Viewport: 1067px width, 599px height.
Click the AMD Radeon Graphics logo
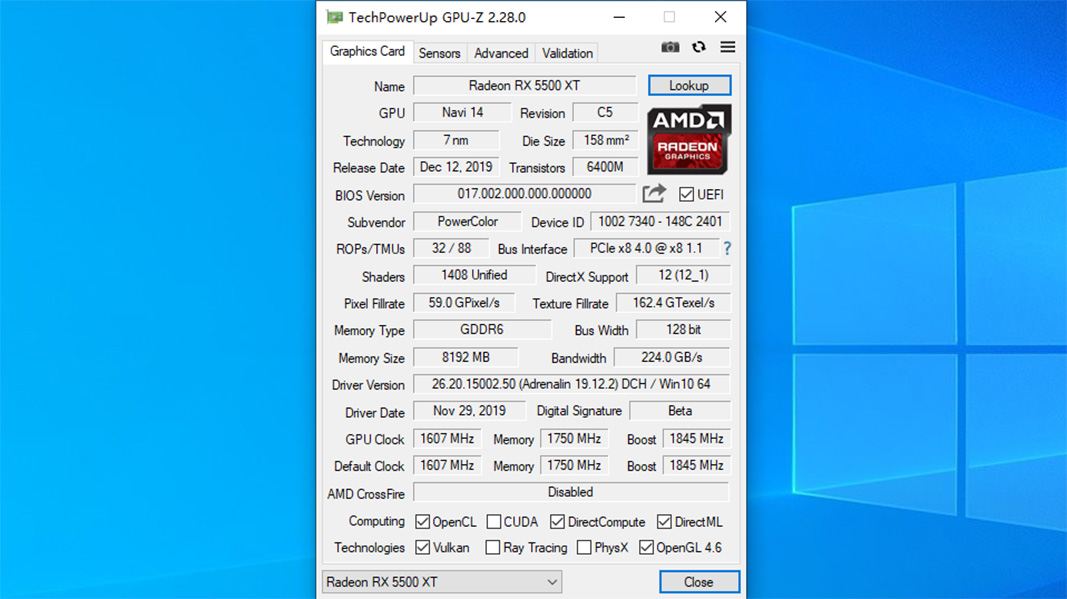(x=689, y=140)
